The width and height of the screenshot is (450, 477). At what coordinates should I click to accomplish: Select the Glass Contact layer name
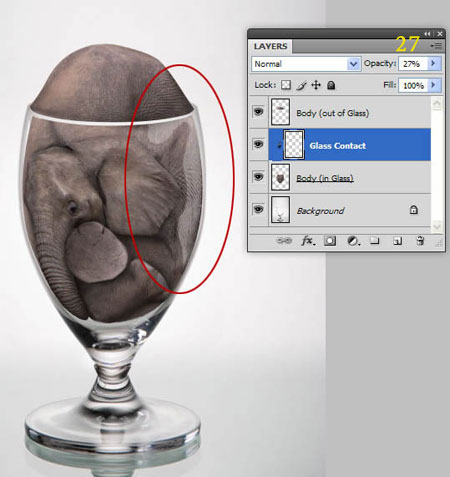[337, 146]
